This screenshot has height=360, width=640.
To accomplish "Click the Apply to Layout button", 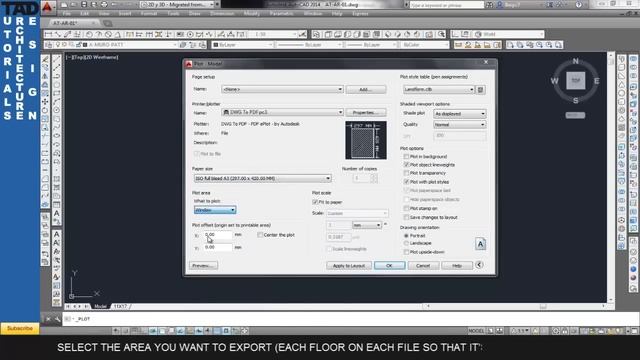I will [x=349, y=265].
